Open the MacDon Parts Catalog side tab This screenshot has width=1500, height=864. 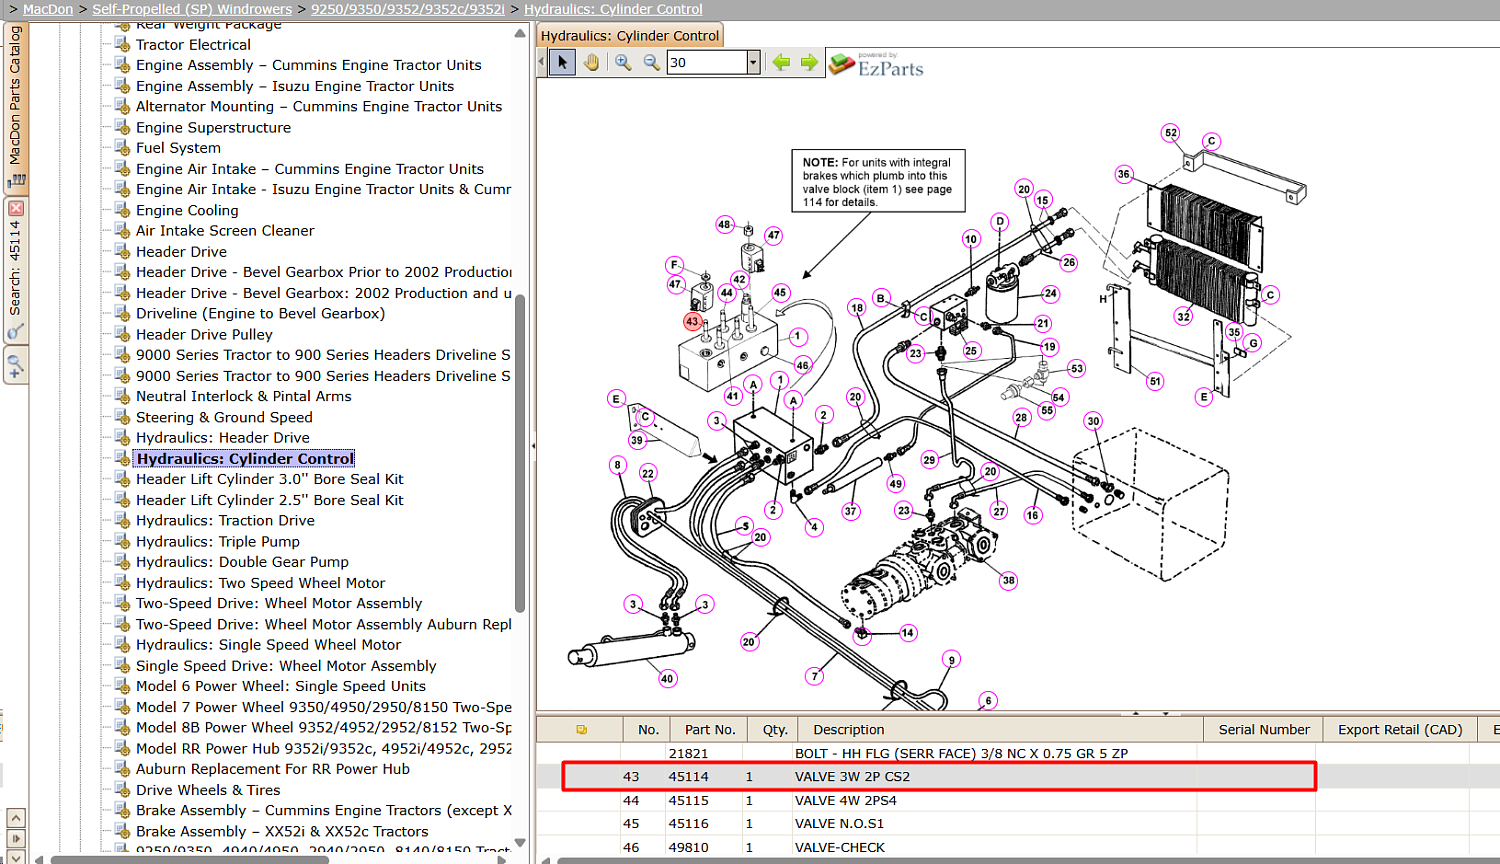pos(16,107)
